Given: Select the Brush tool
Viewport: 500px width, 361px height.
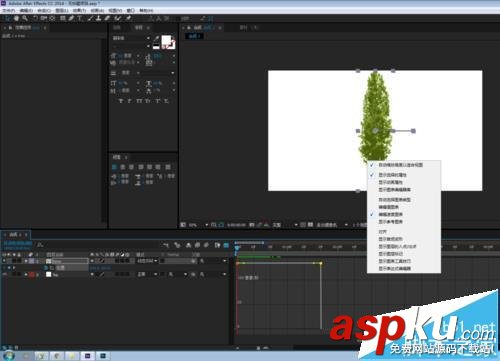Looking at the screenshot, I should 91,18.
